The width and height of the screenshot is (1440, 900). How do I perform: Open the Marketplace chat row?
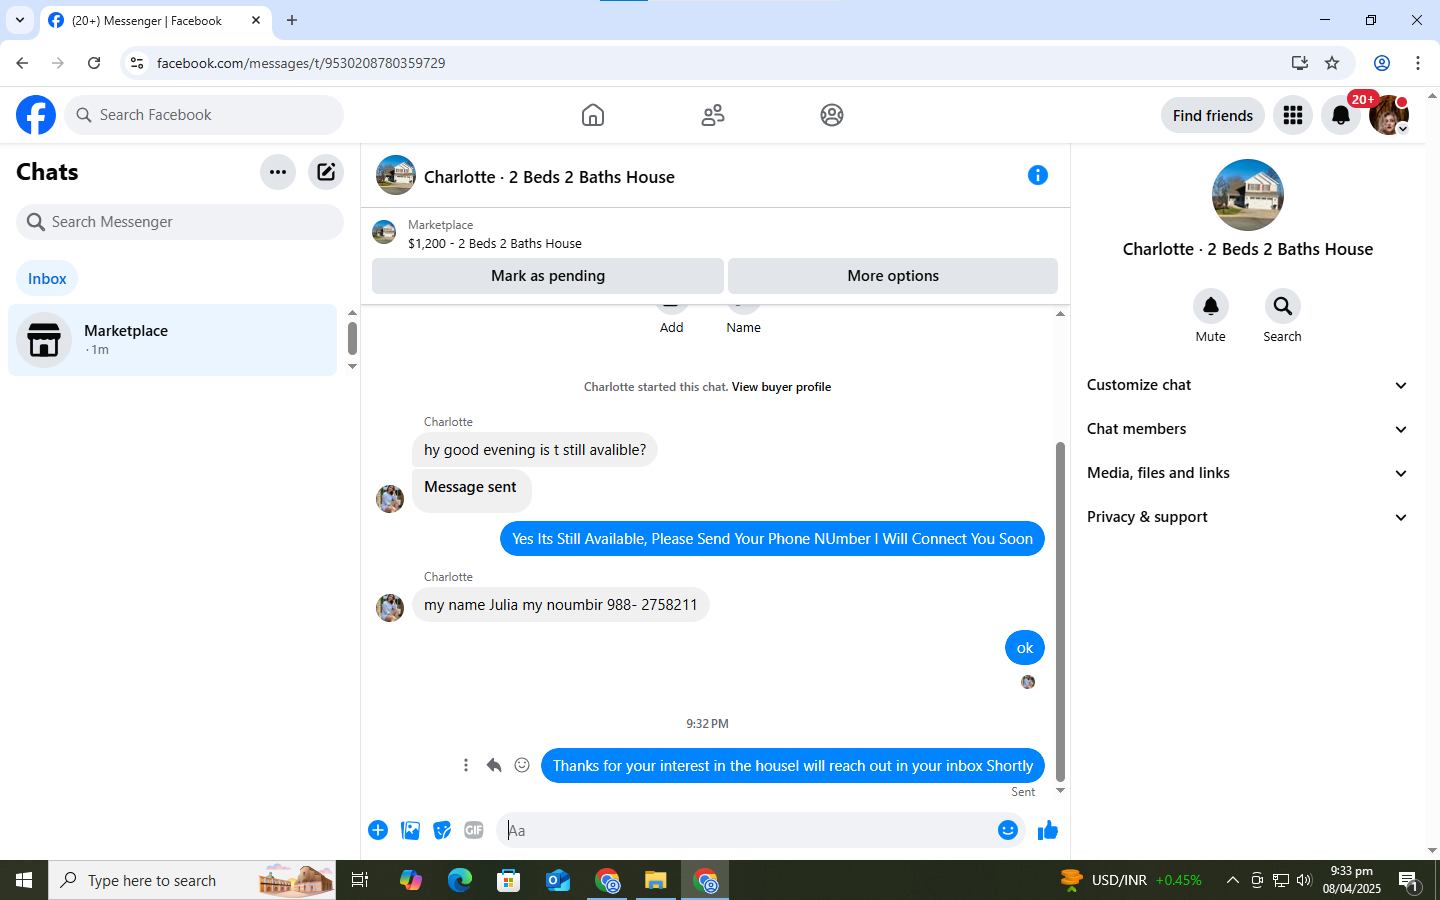pos(173,340)
